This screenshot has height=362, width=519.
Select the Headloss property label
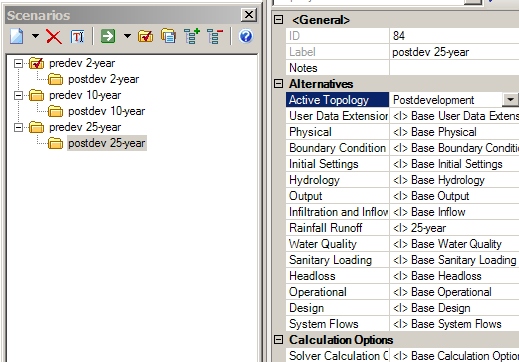coord(312,276)
